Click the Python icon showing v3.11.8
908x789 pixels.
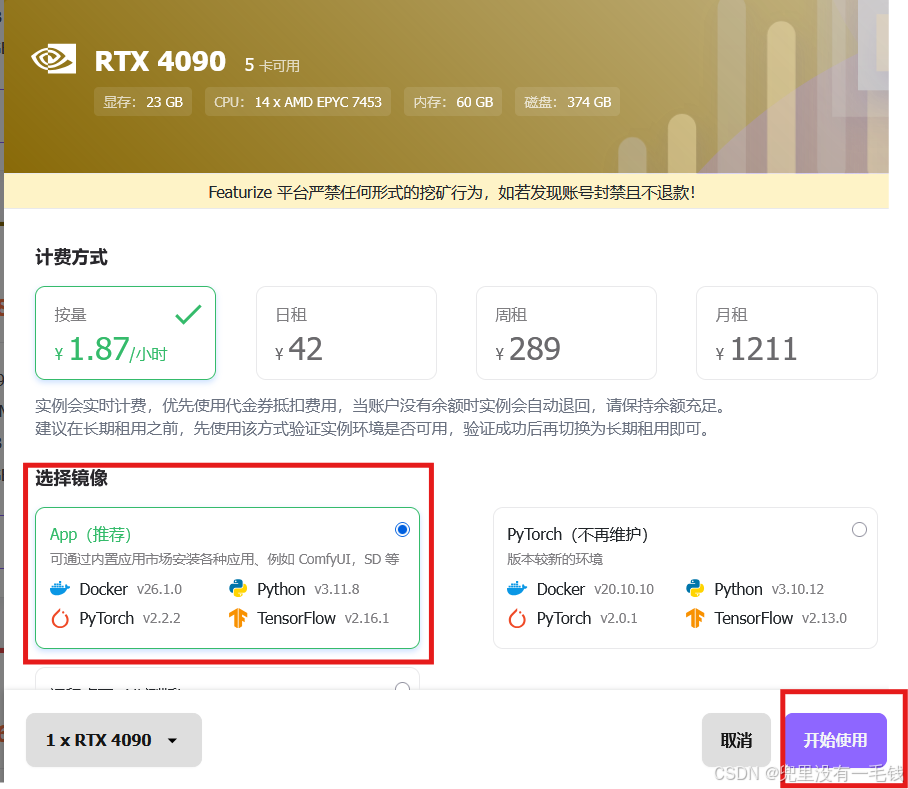pos(239,589)
